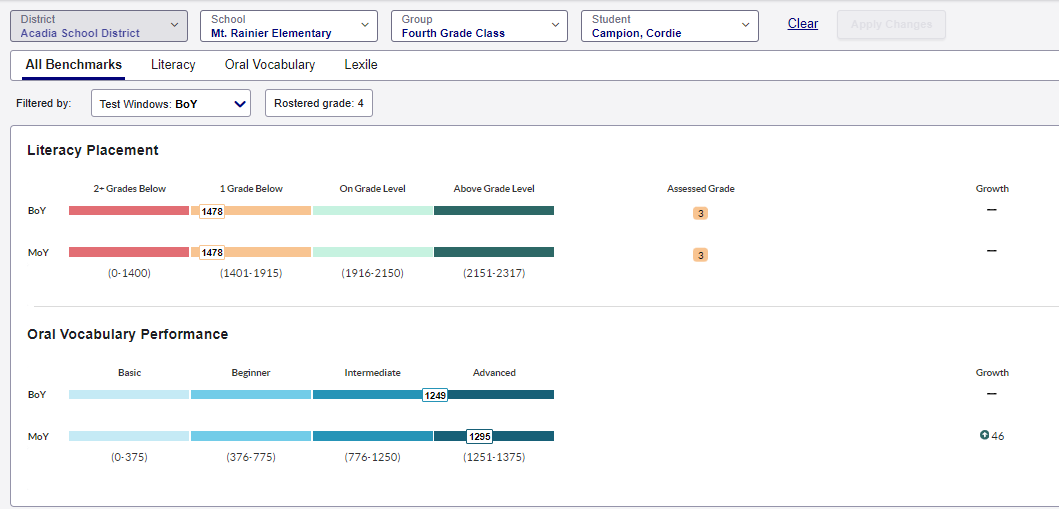This screenshot has height=509, width=1059.
Task: Open the School dropdown for Mt. Rainier Elementary
Action: 288,26
